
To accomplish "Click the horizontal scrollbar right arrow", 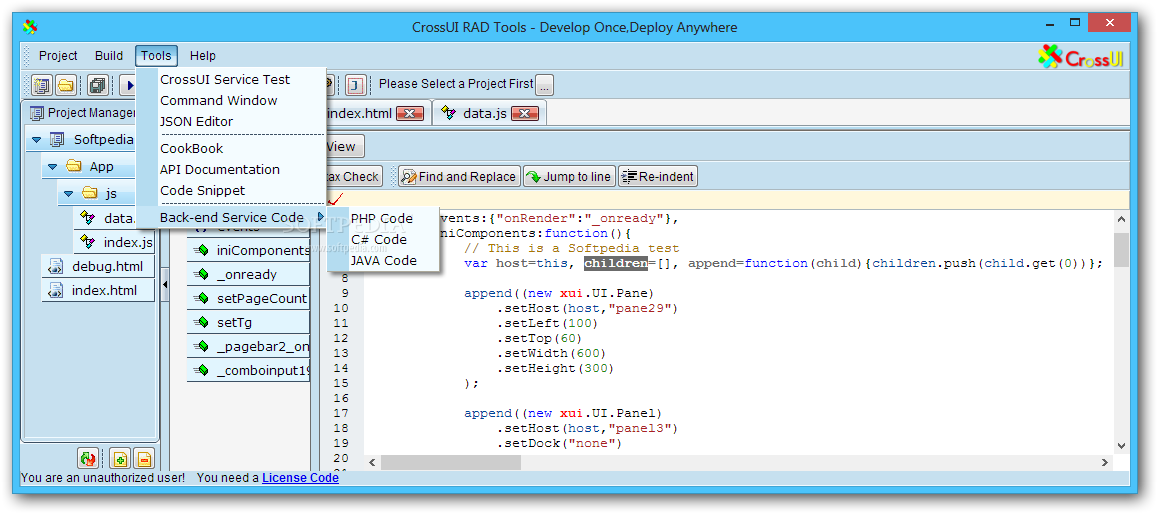I will coord(1106,462).
